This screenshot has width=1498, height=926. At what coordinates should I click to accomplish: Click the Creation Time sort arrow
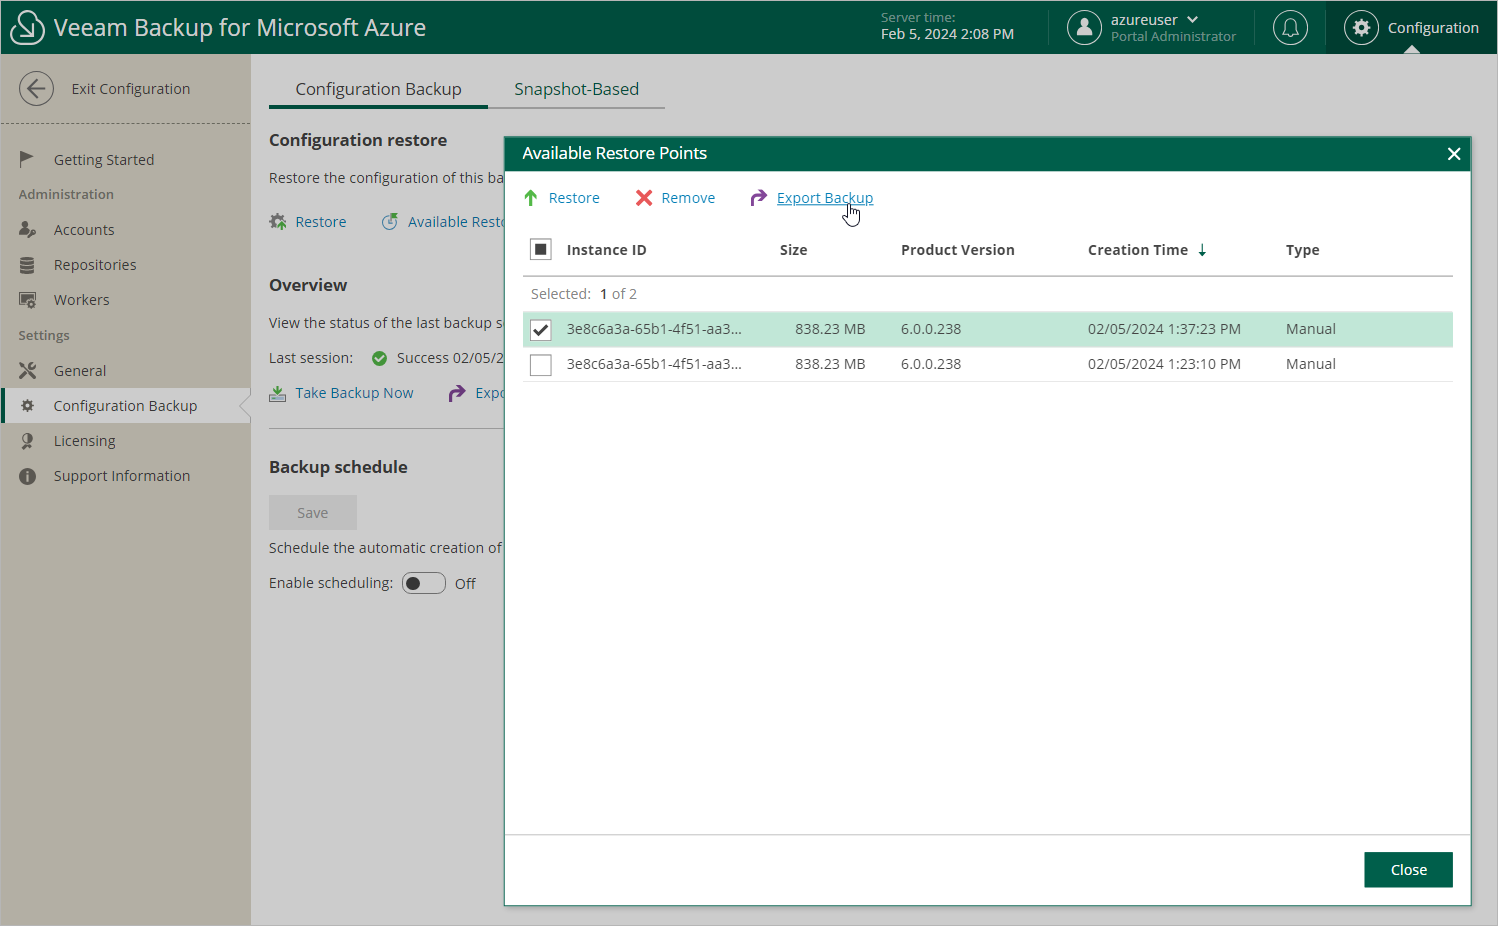[x=1202, y=250]
